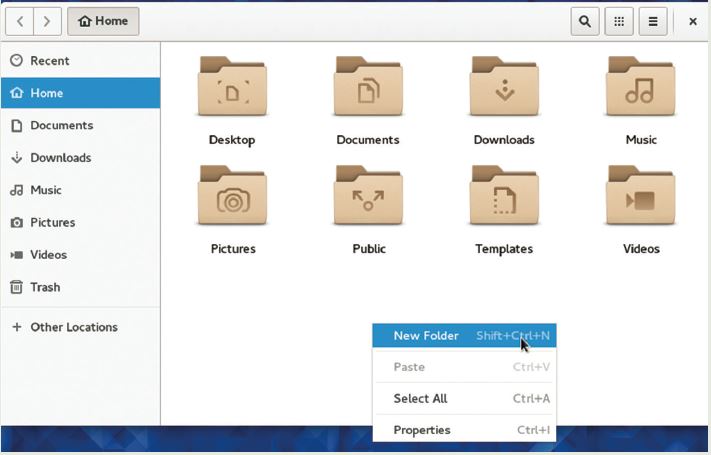Click the camera icon beside sidebar Pictures

point(17,223)
